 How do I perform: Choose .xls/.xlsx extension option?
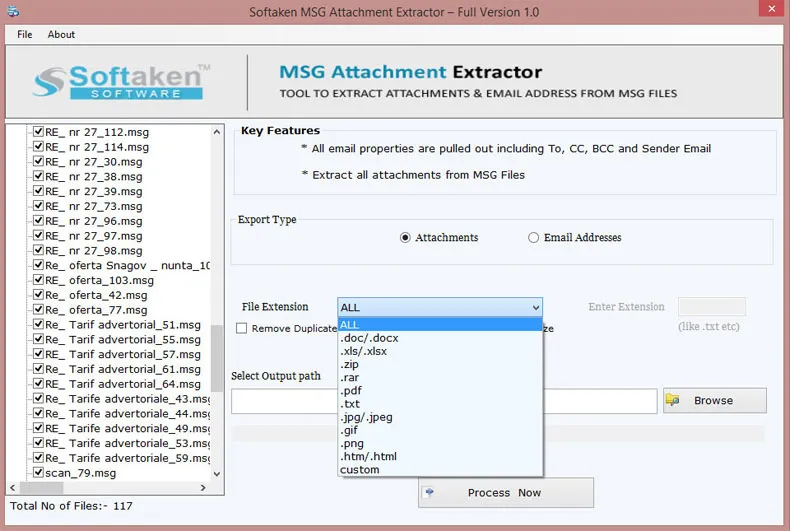[440, 351]
